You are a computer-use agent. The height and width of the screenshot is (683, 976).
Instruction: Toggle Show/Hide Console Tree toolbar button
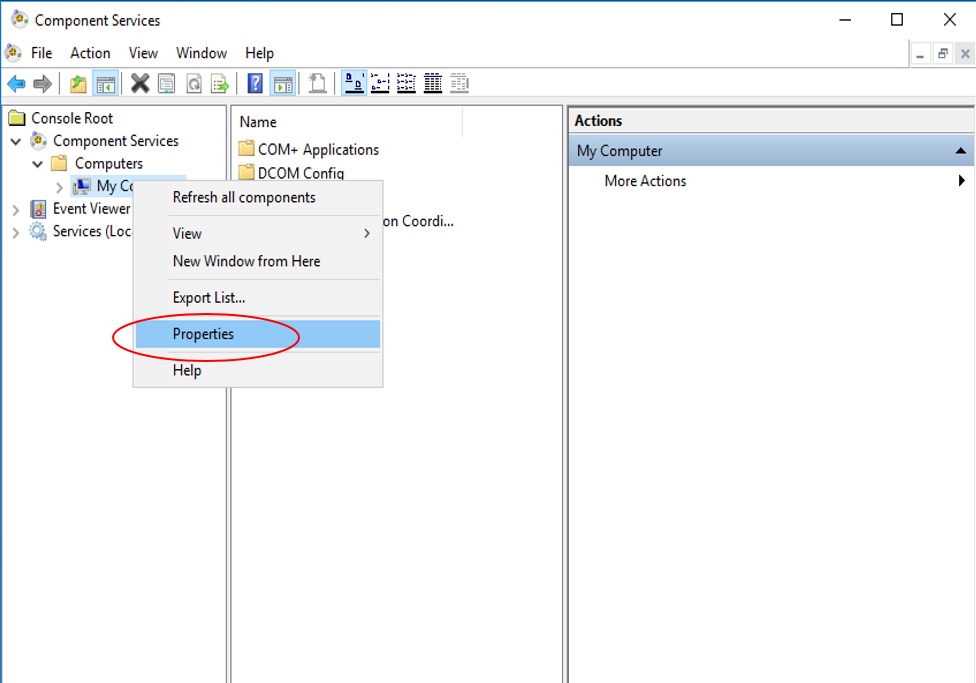pyautogui.click(x=105, y=84)
